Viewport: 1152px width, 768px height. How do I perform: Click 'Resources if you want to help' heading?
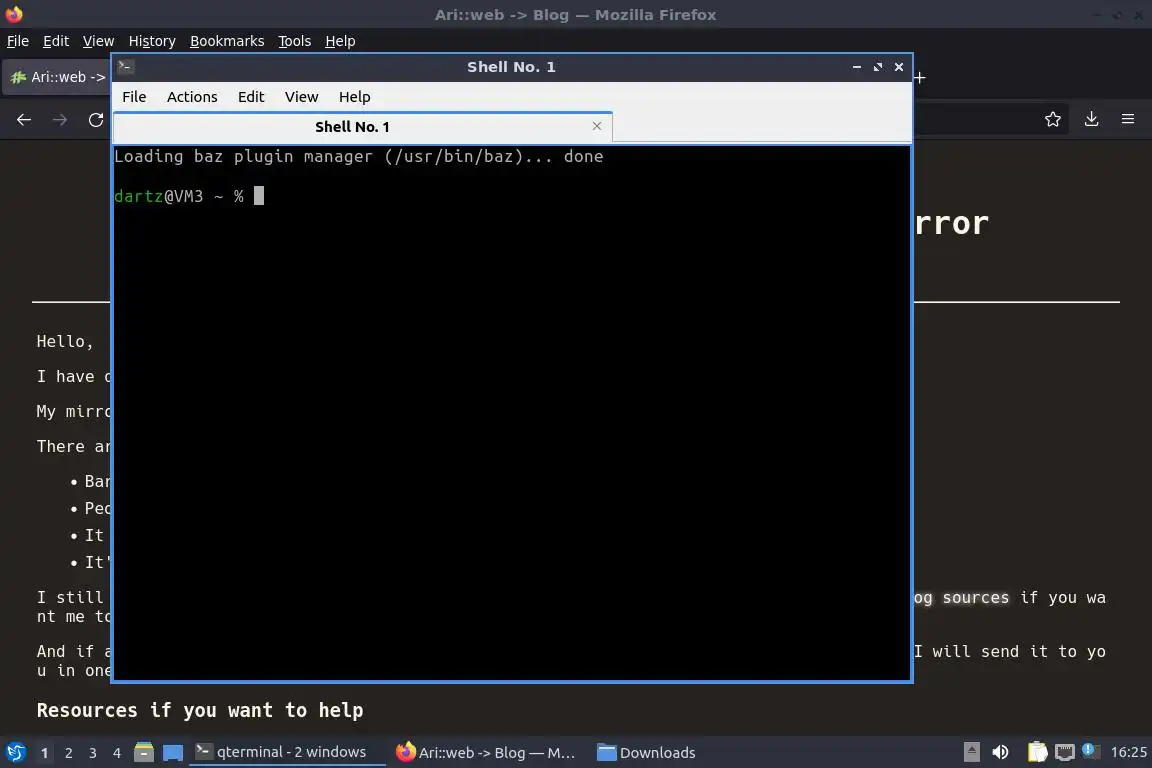(x=200, y=710)
